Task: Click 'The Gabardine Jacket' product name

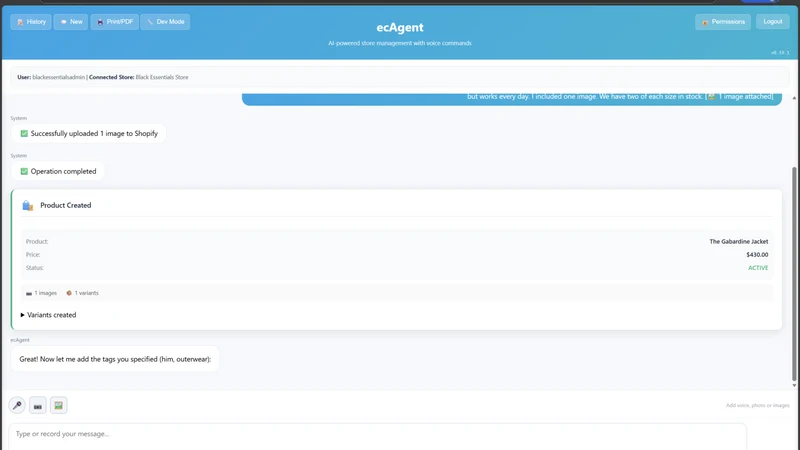Action: tap(738, 241)
